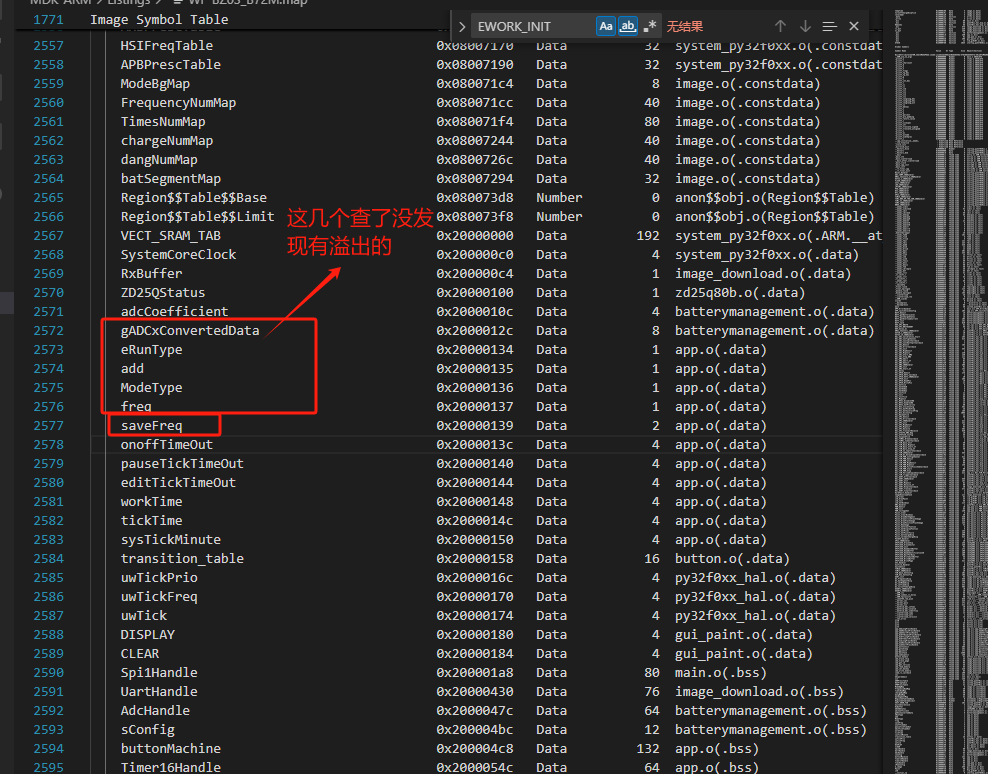Click the tickTime symbol
Image resolution: width=988 pixels, height=774 pixels.
151,521
